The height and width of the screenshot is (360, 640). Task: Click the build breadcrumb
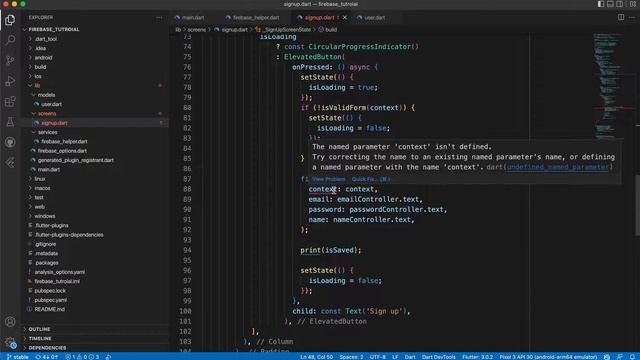[x=331, y=29]
